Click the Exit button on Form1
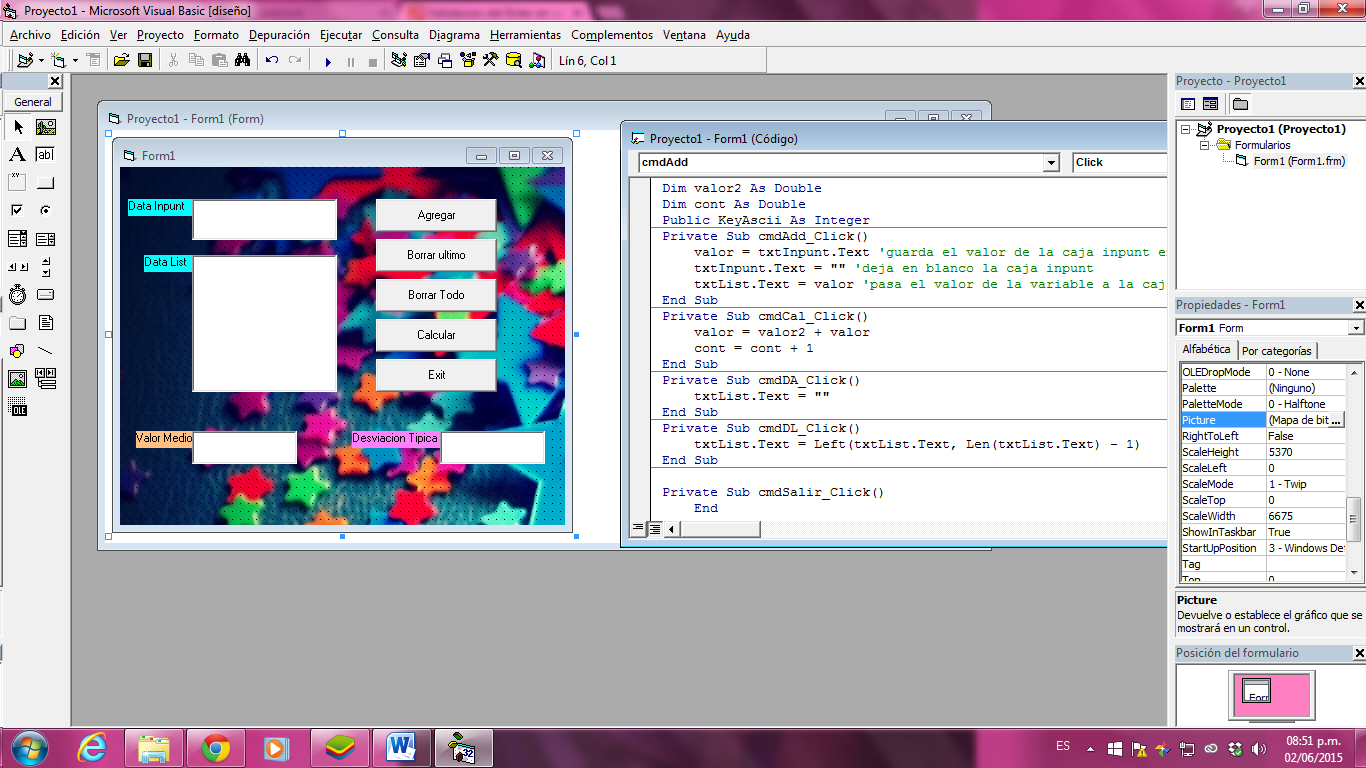The height and width of the screenshot is (768, 1366). (436, 375)
